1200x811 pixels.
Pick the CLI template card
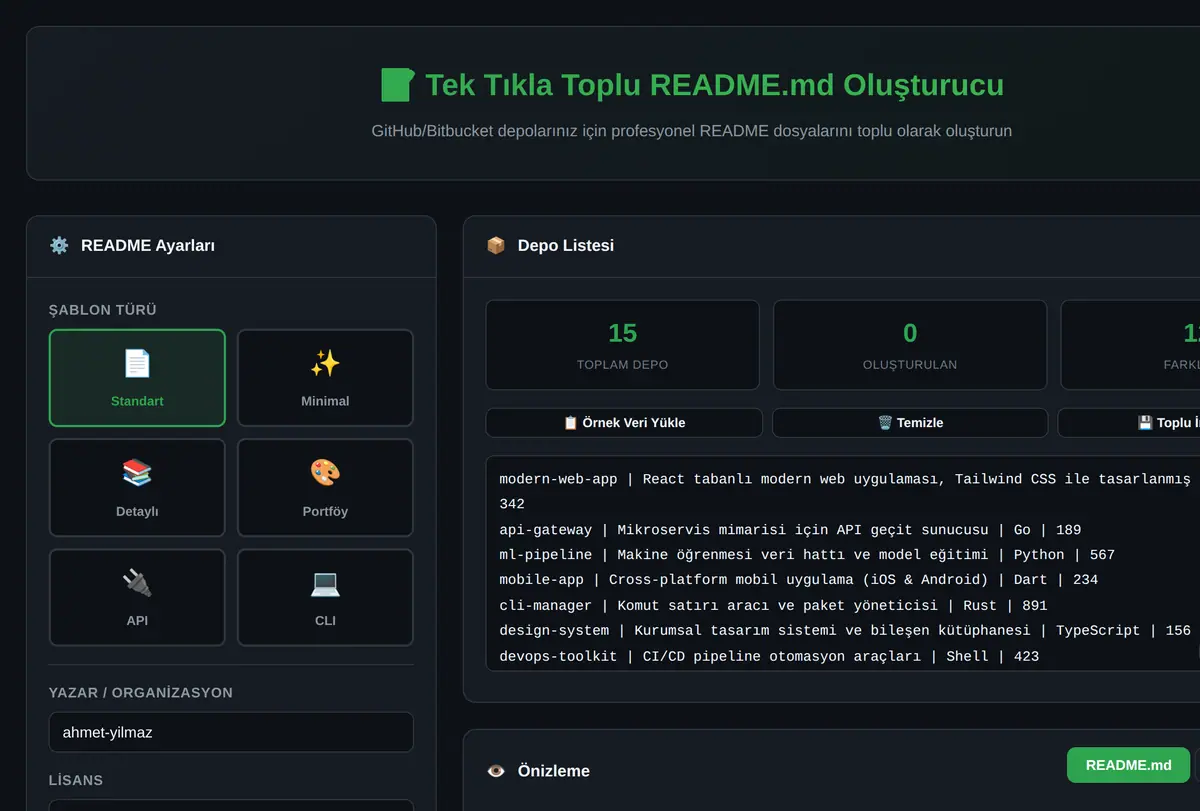tap(325, 597)
